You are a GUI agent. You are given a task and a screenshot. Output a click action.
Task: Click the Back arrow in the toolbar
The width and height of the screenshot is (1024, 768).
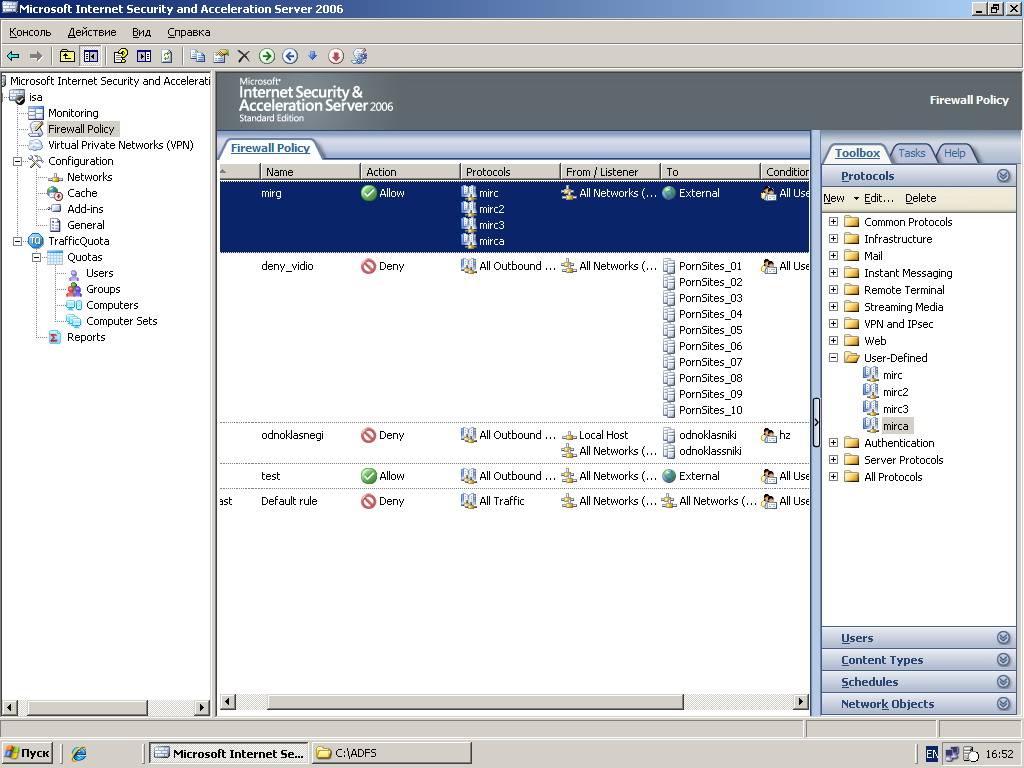coord(13,56)
